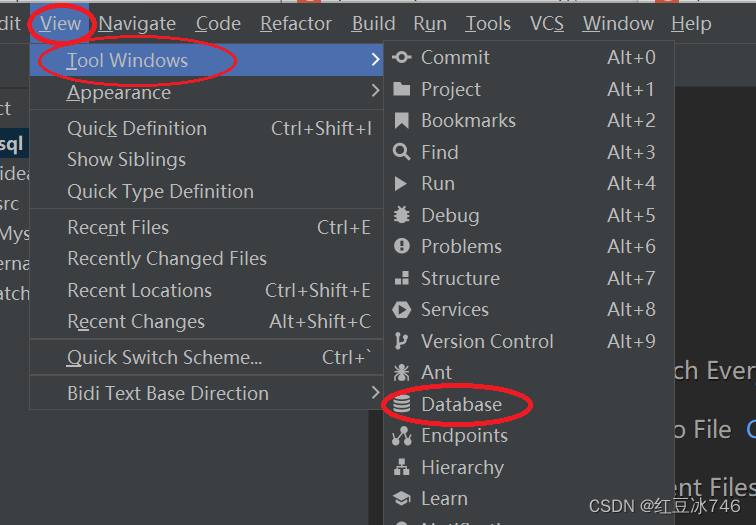The width and height of the screenshot is (756, 525).
Task: Open the VCS menu
Action: point(547,24)
